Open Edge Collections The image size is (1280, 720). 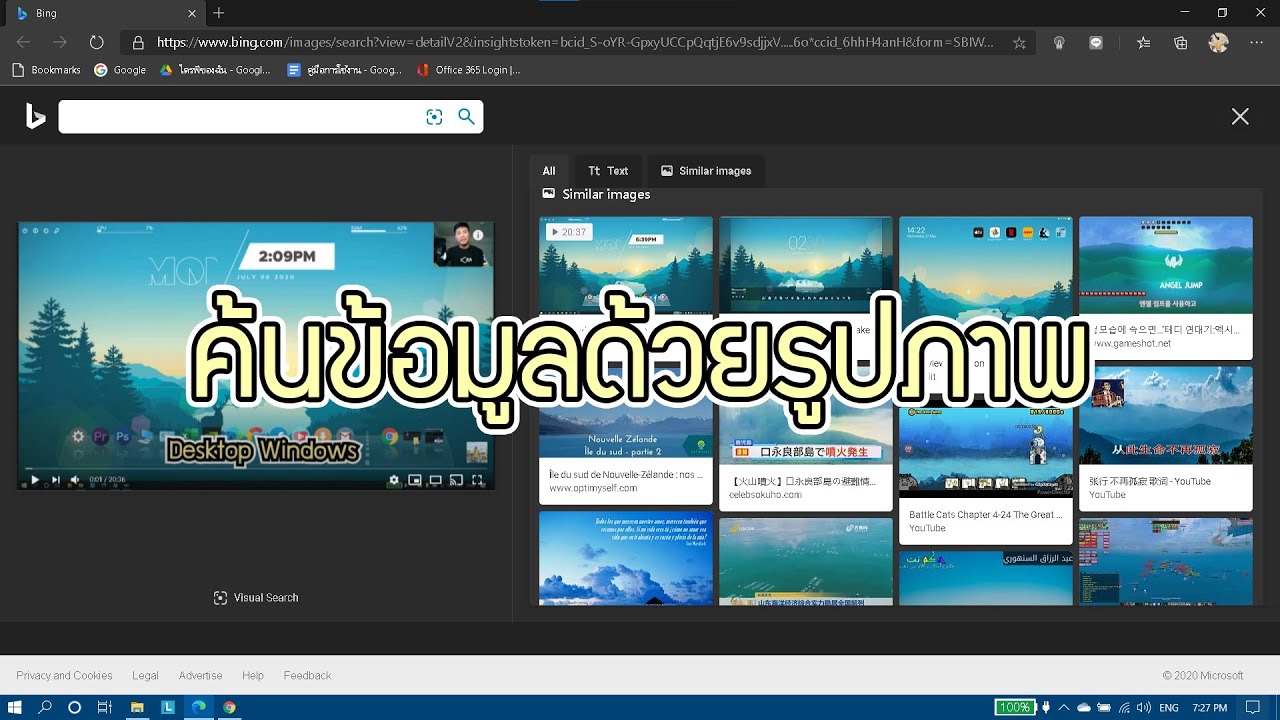pyautogui.click(x=1181, y=43)
